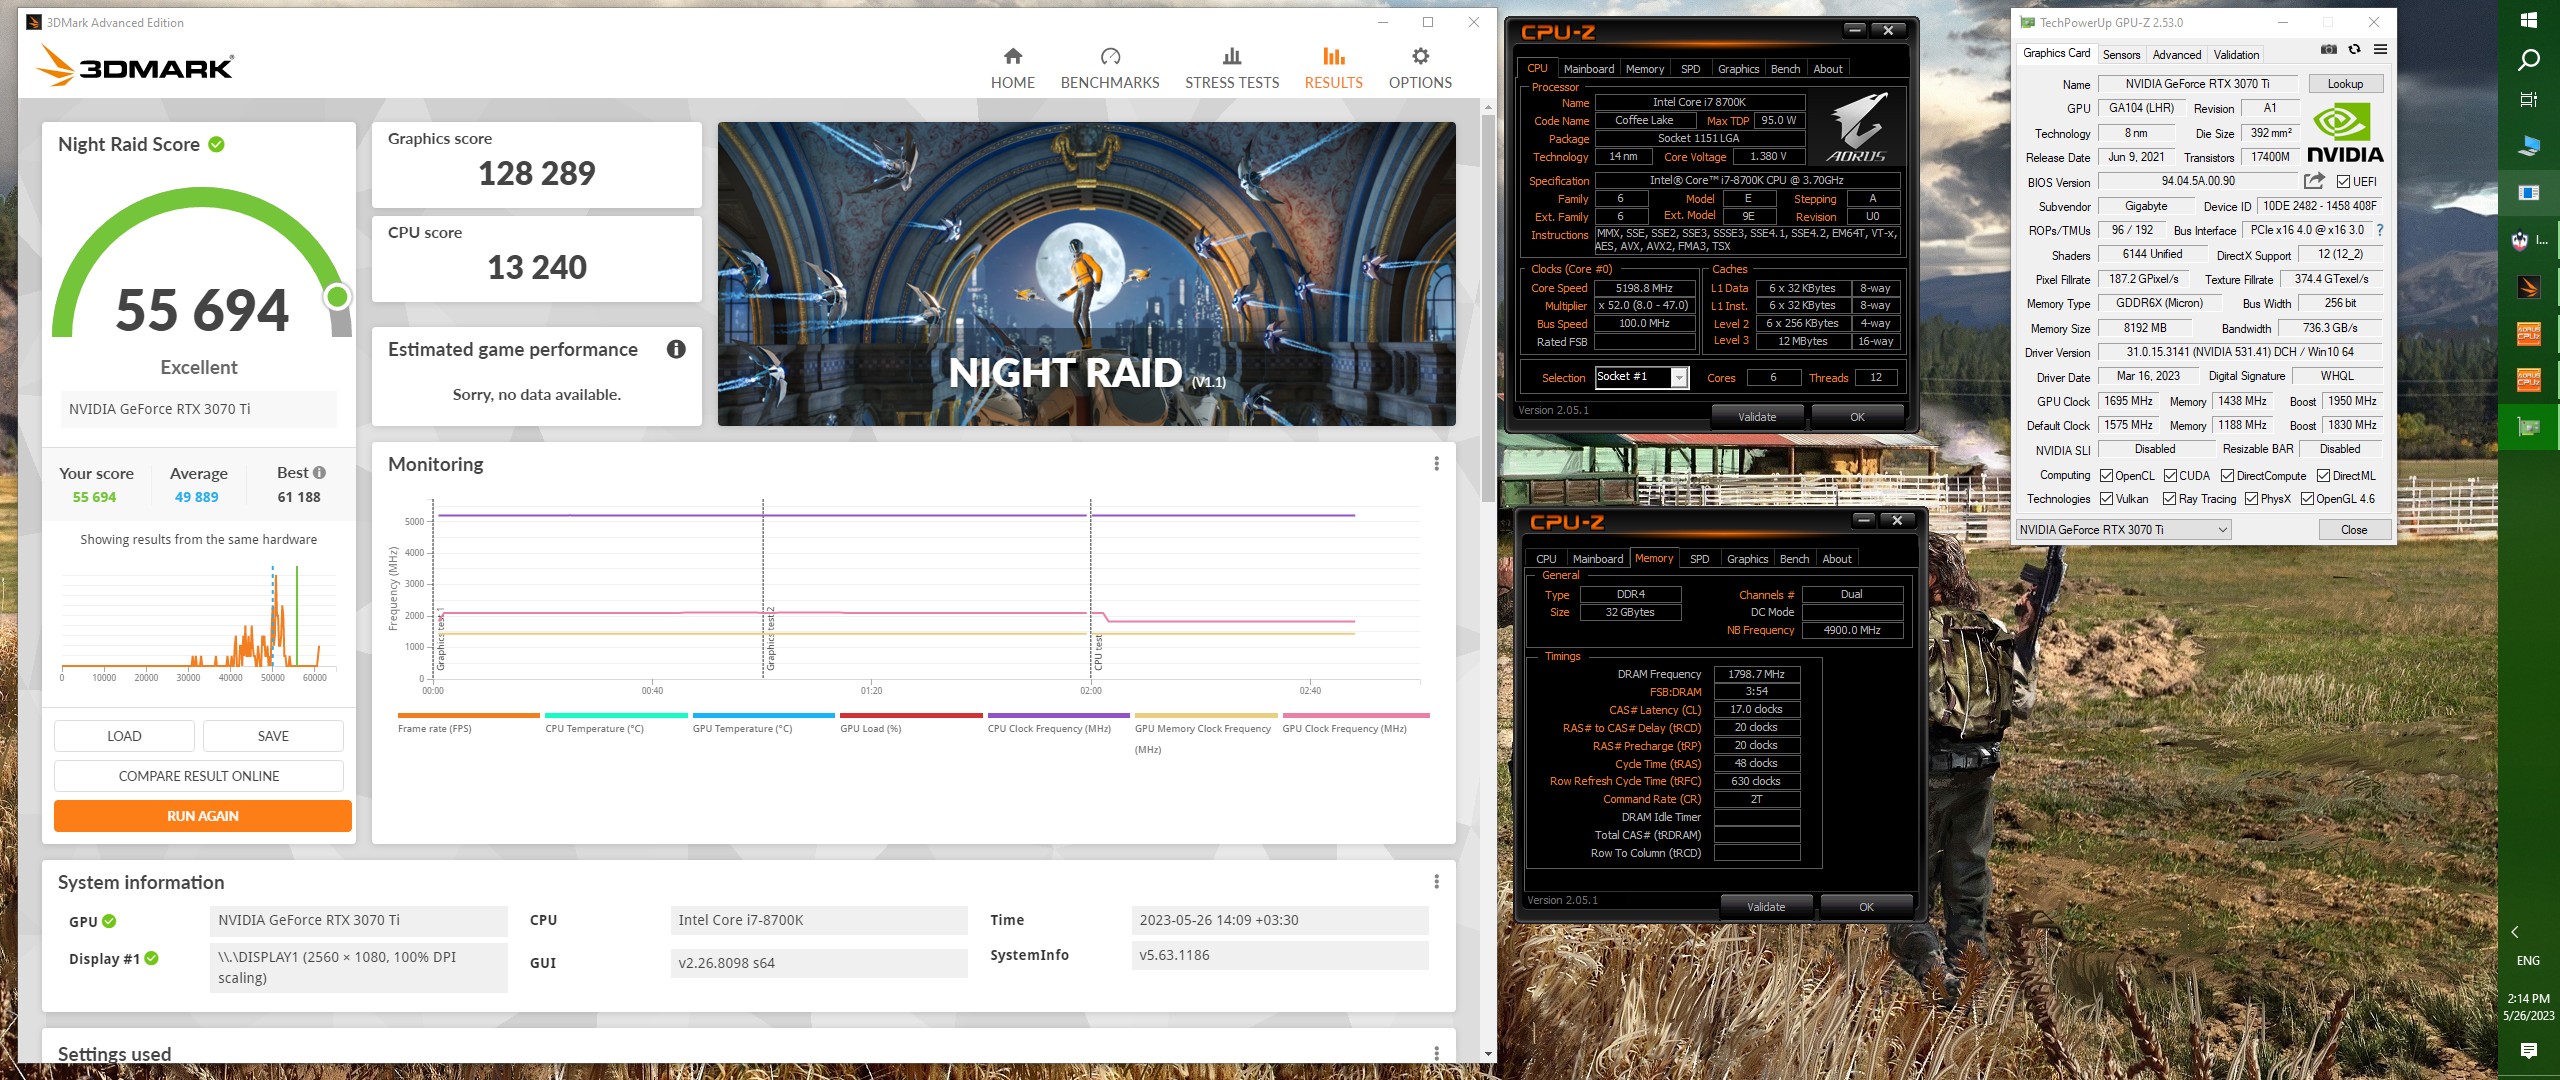
Task: Open the System information three-dot menu
Action: click(1436, 882)
